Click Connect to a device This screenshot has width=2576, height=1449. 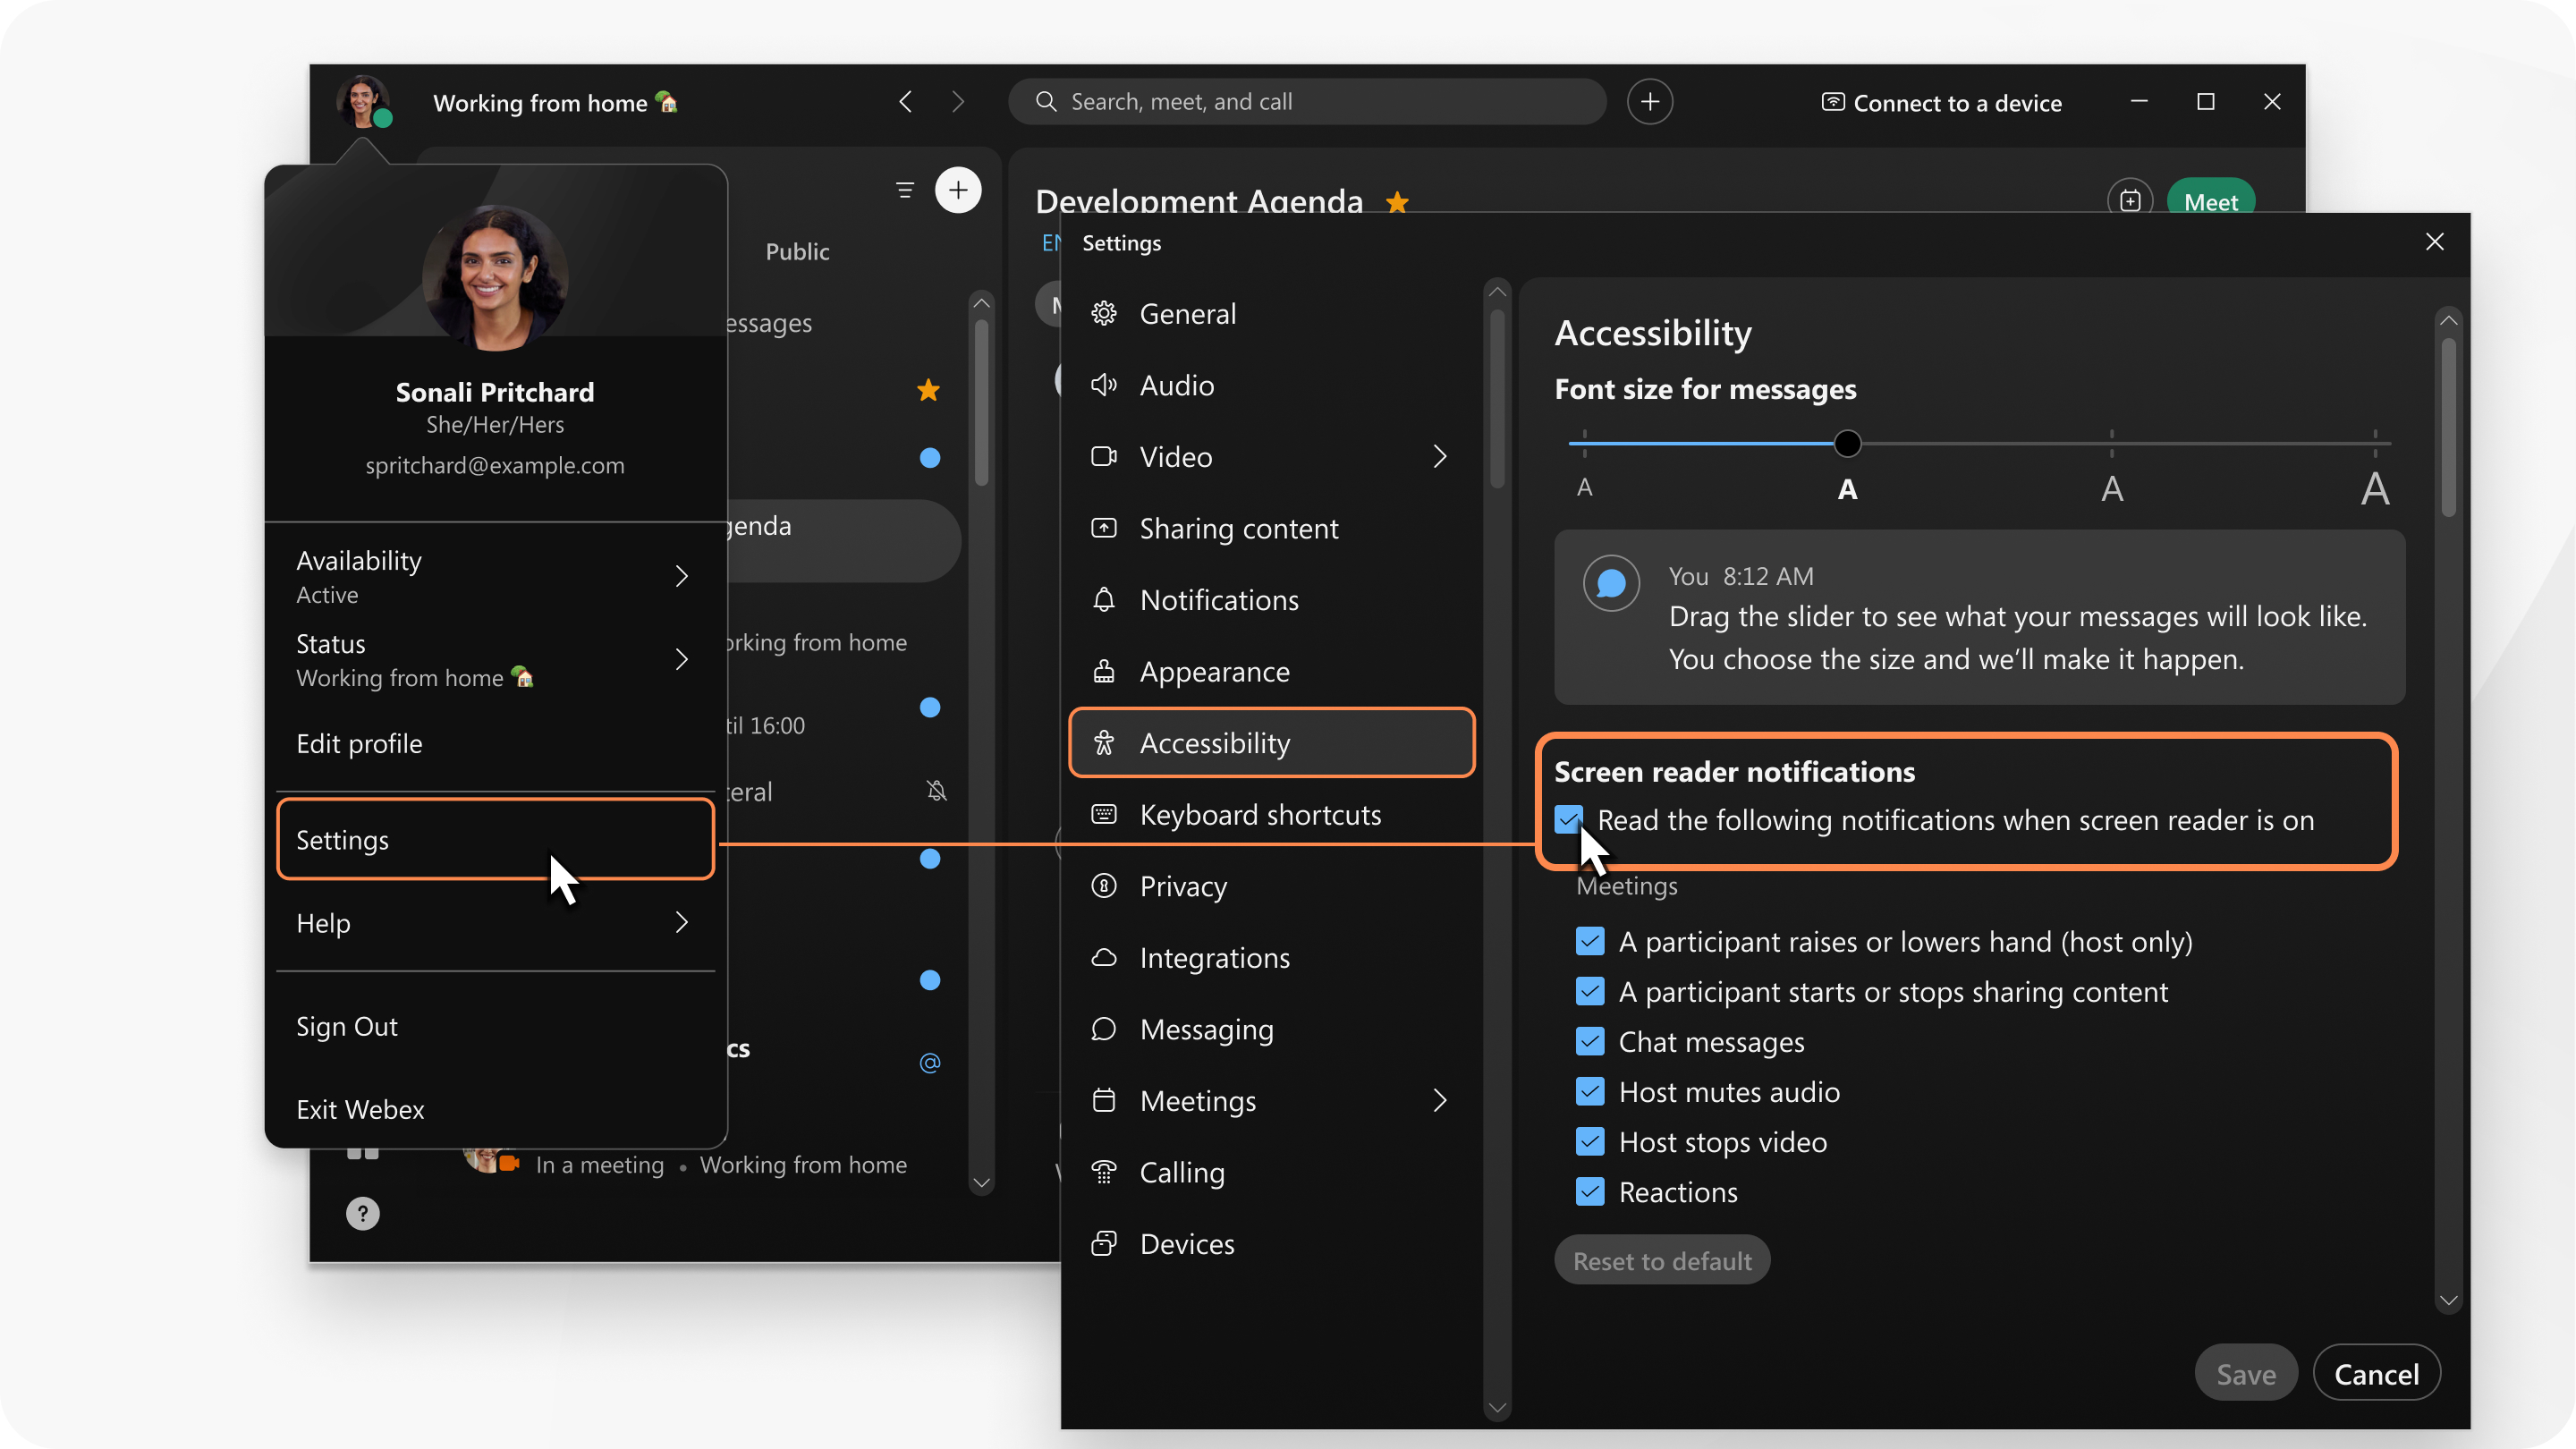point(1941,103)
